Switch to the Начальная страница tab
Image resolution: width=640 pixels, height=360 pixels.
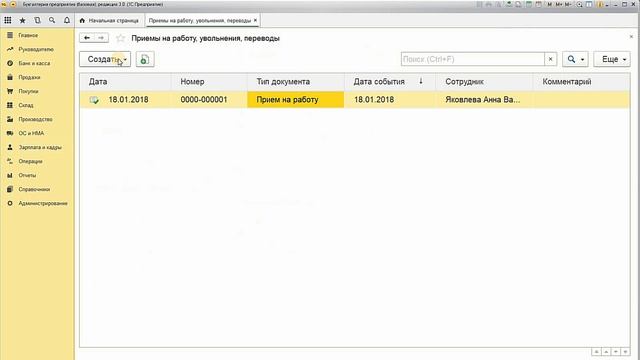click(109, 20)
